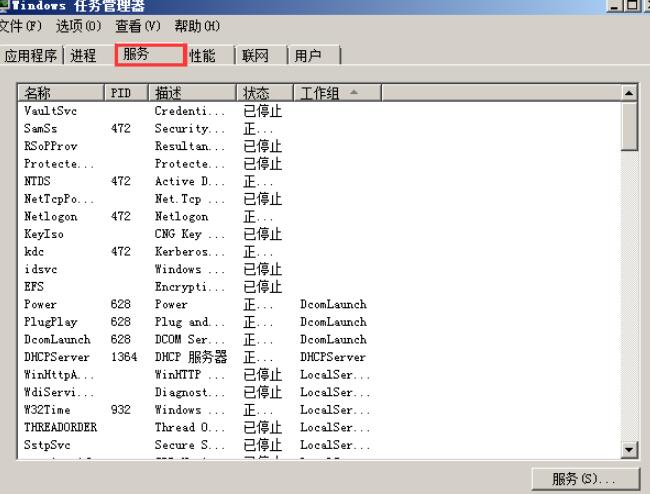The height and width of the screenshot is (494, 650).
Task: Click the Plug and... description cell
Action: 190,322
